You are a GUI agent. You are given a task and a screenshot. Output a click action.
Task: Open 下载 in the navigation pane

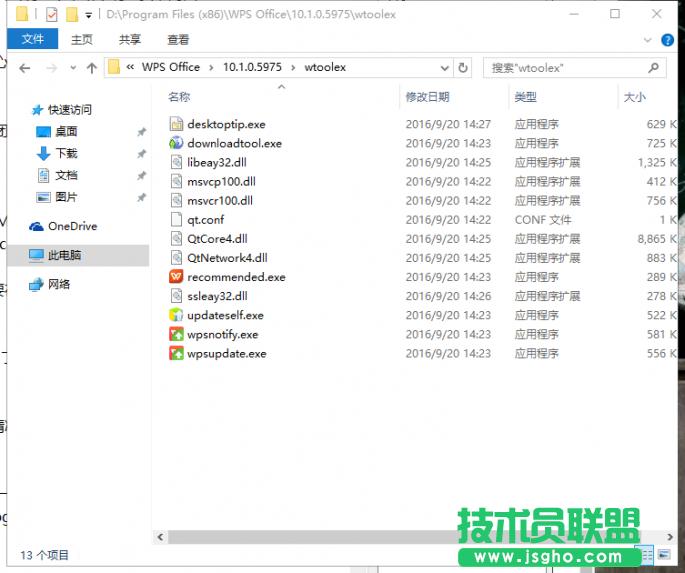coord(66,153)
